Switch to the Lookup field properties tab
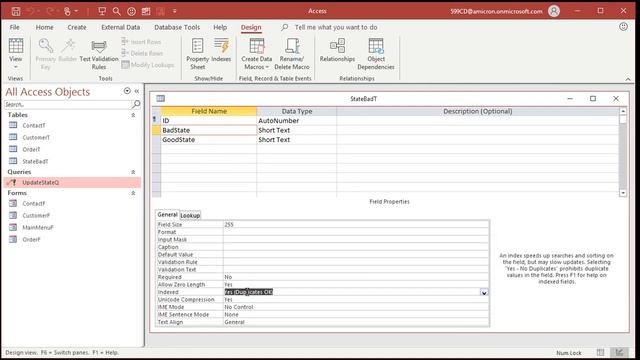The width and height of the screenshot is (640, 360). [x=190, y=215]
